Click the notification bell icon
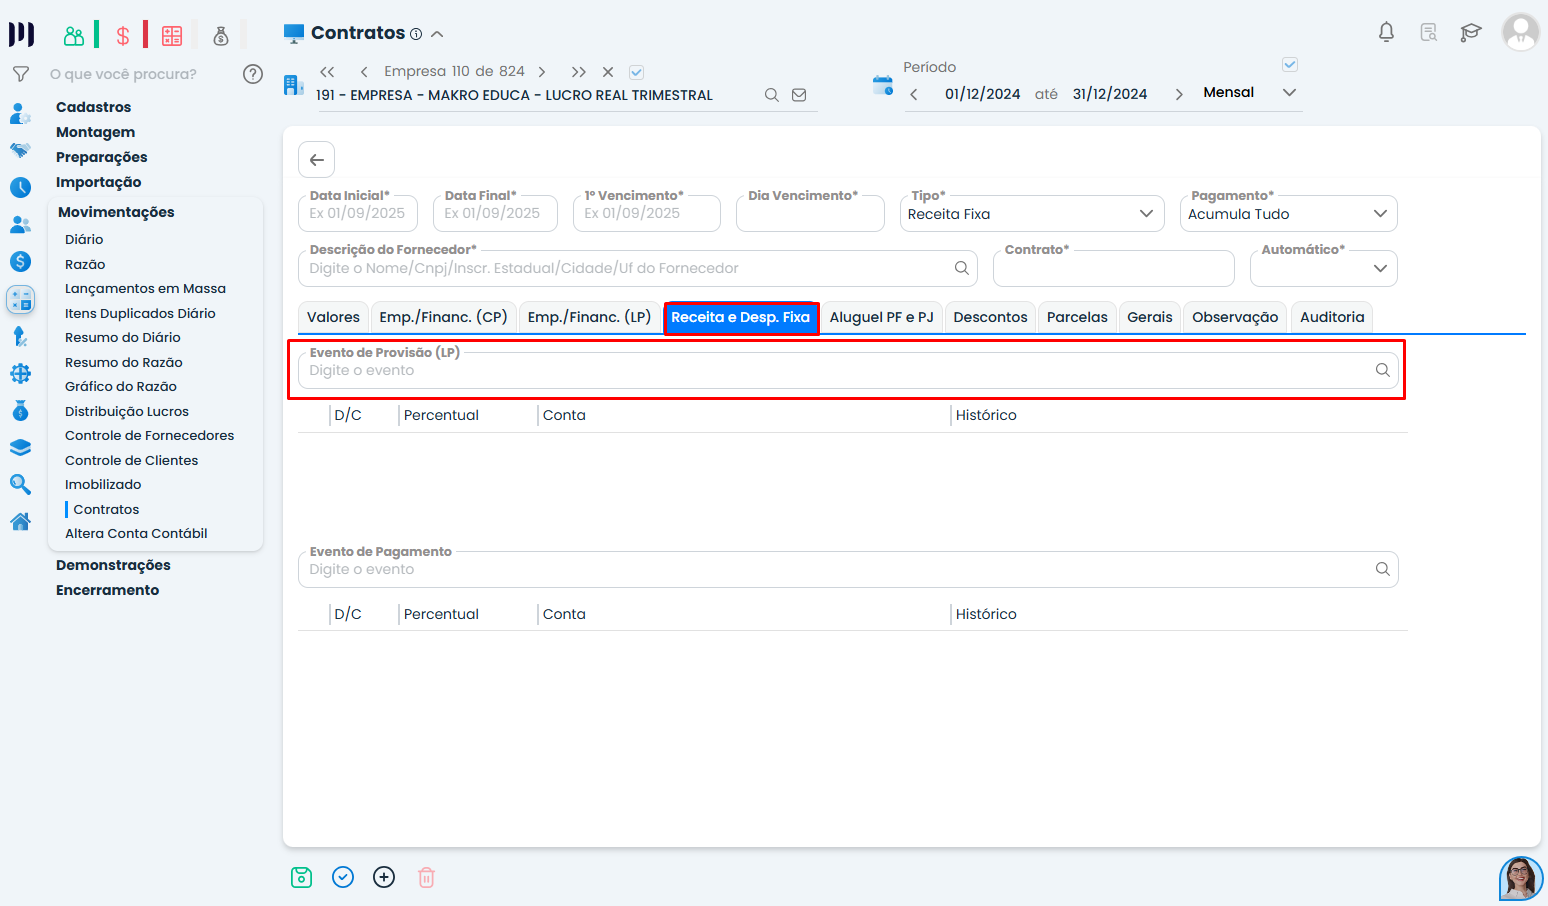Screen dimensions: 1548x906 1386,33
